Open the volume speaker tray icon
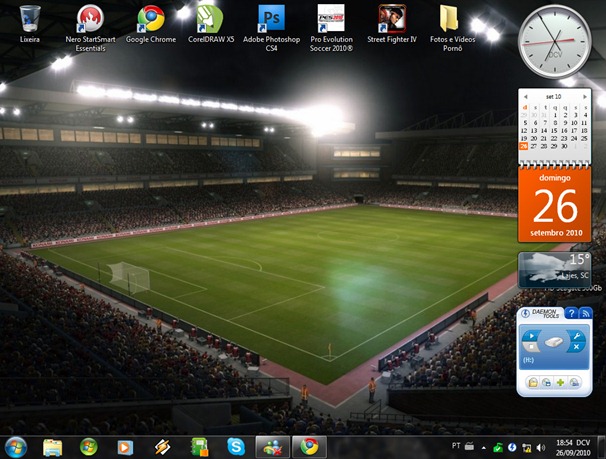Screen dimensions: 606x459 pos(541,447)
